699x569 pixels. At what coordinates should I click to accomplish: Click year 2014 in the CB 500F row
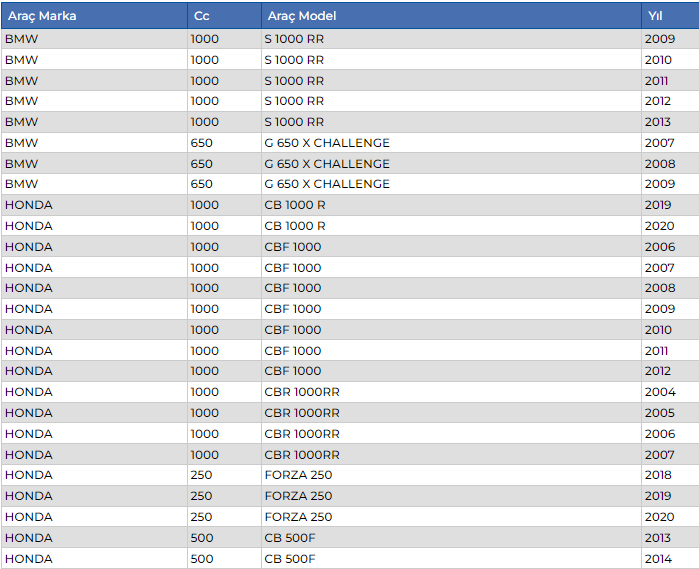[659, 559]
